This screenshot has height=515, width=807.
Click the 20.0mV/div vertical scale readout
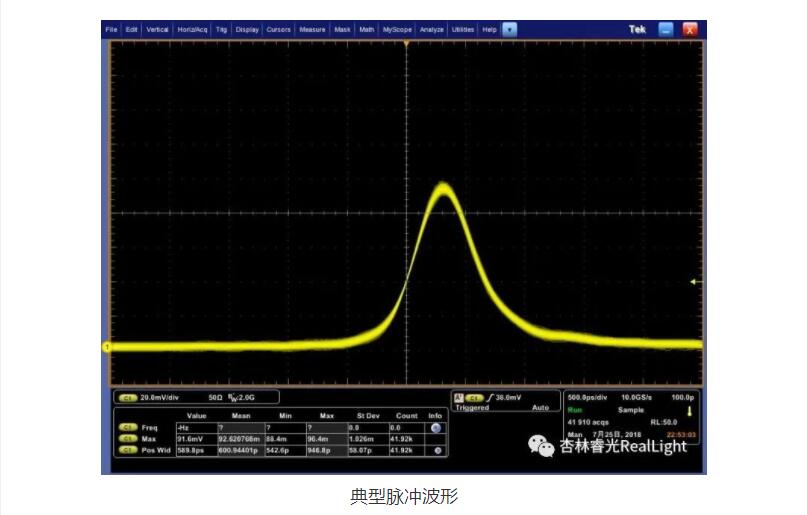point(160,398)
